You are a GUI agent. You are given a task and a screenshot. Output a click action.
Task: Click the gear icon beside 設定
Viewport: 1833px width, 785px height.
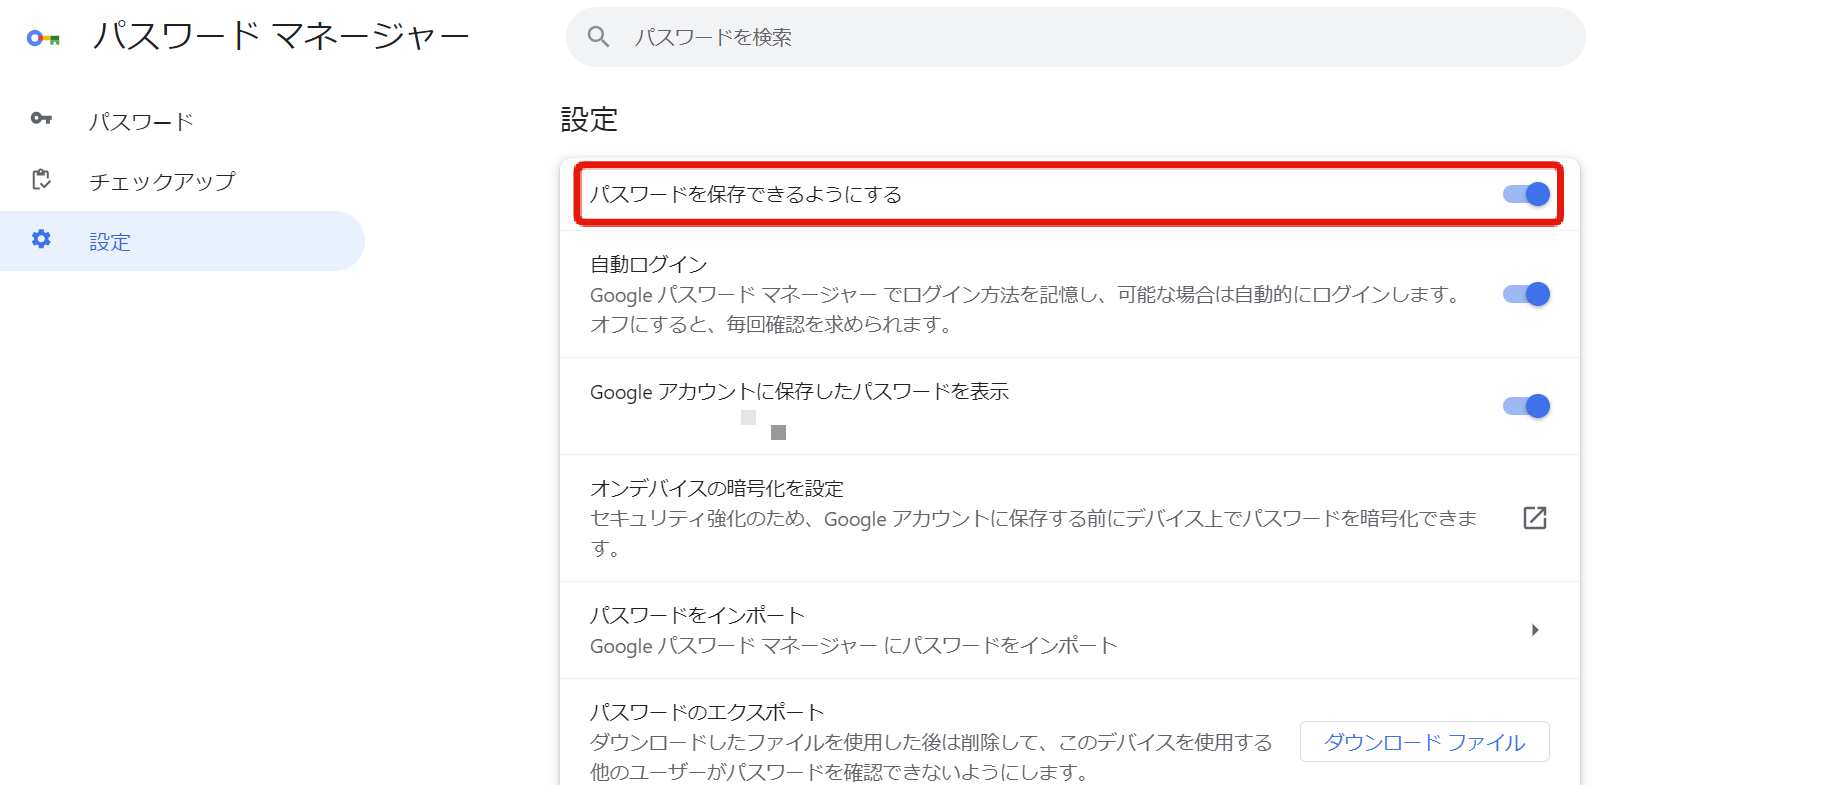[41, 239]
